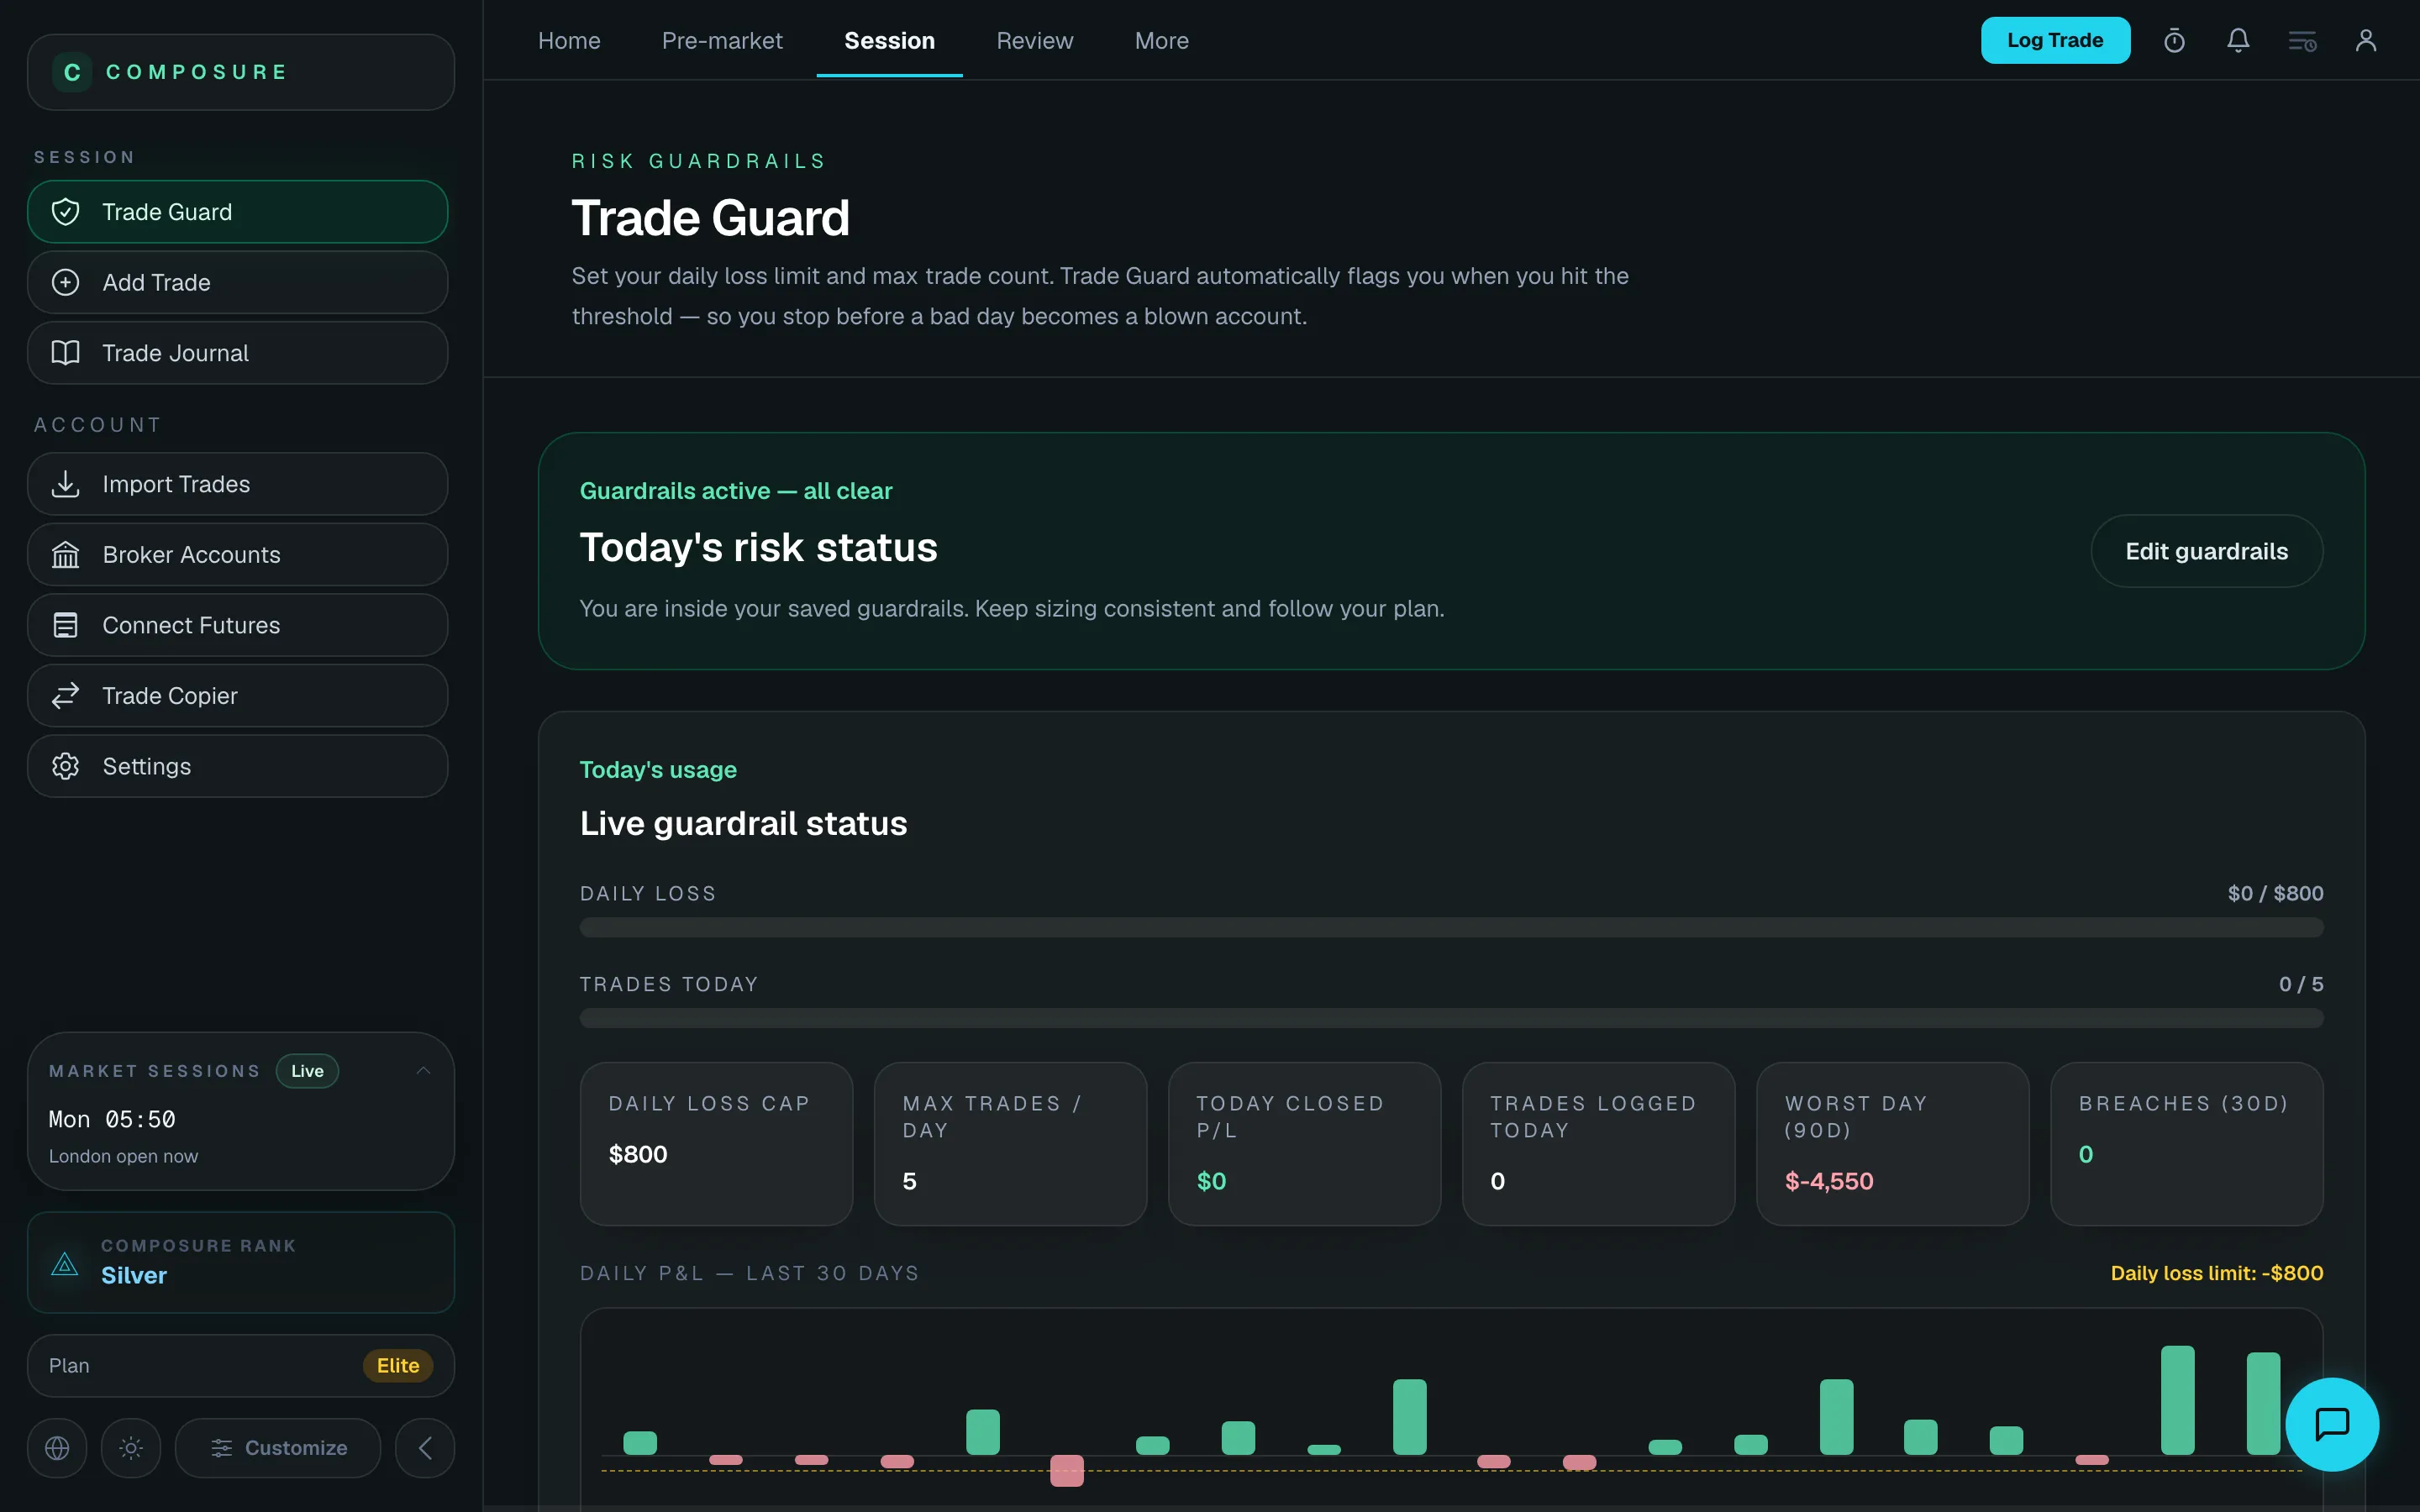Click 'London open now' text
Screen dimensions: 2420x1512
click(123, 1156)
